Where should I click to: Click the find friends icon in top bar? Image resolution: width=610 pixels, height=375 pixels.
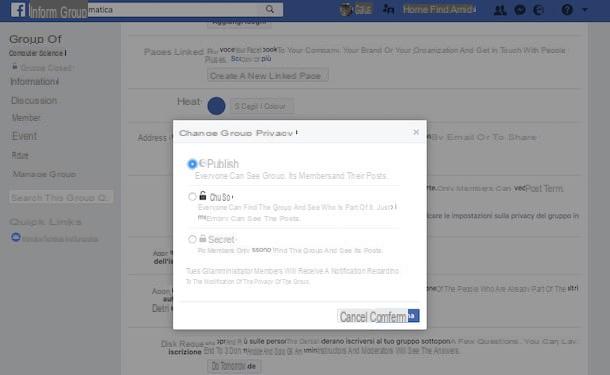click(x=388, y=9)
